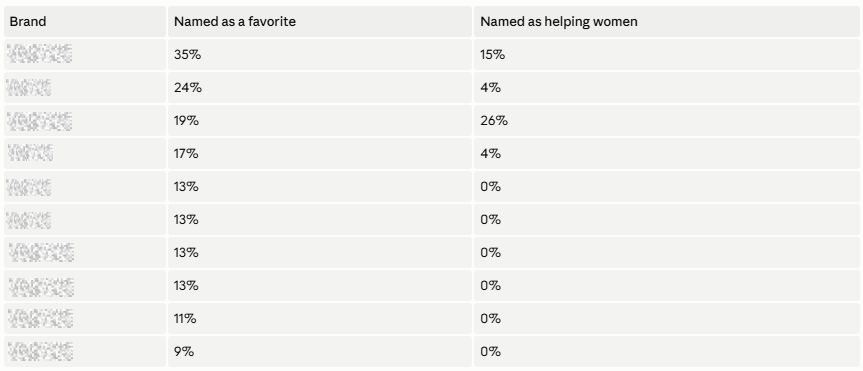Select the 17% favorite value

(186, 154)
